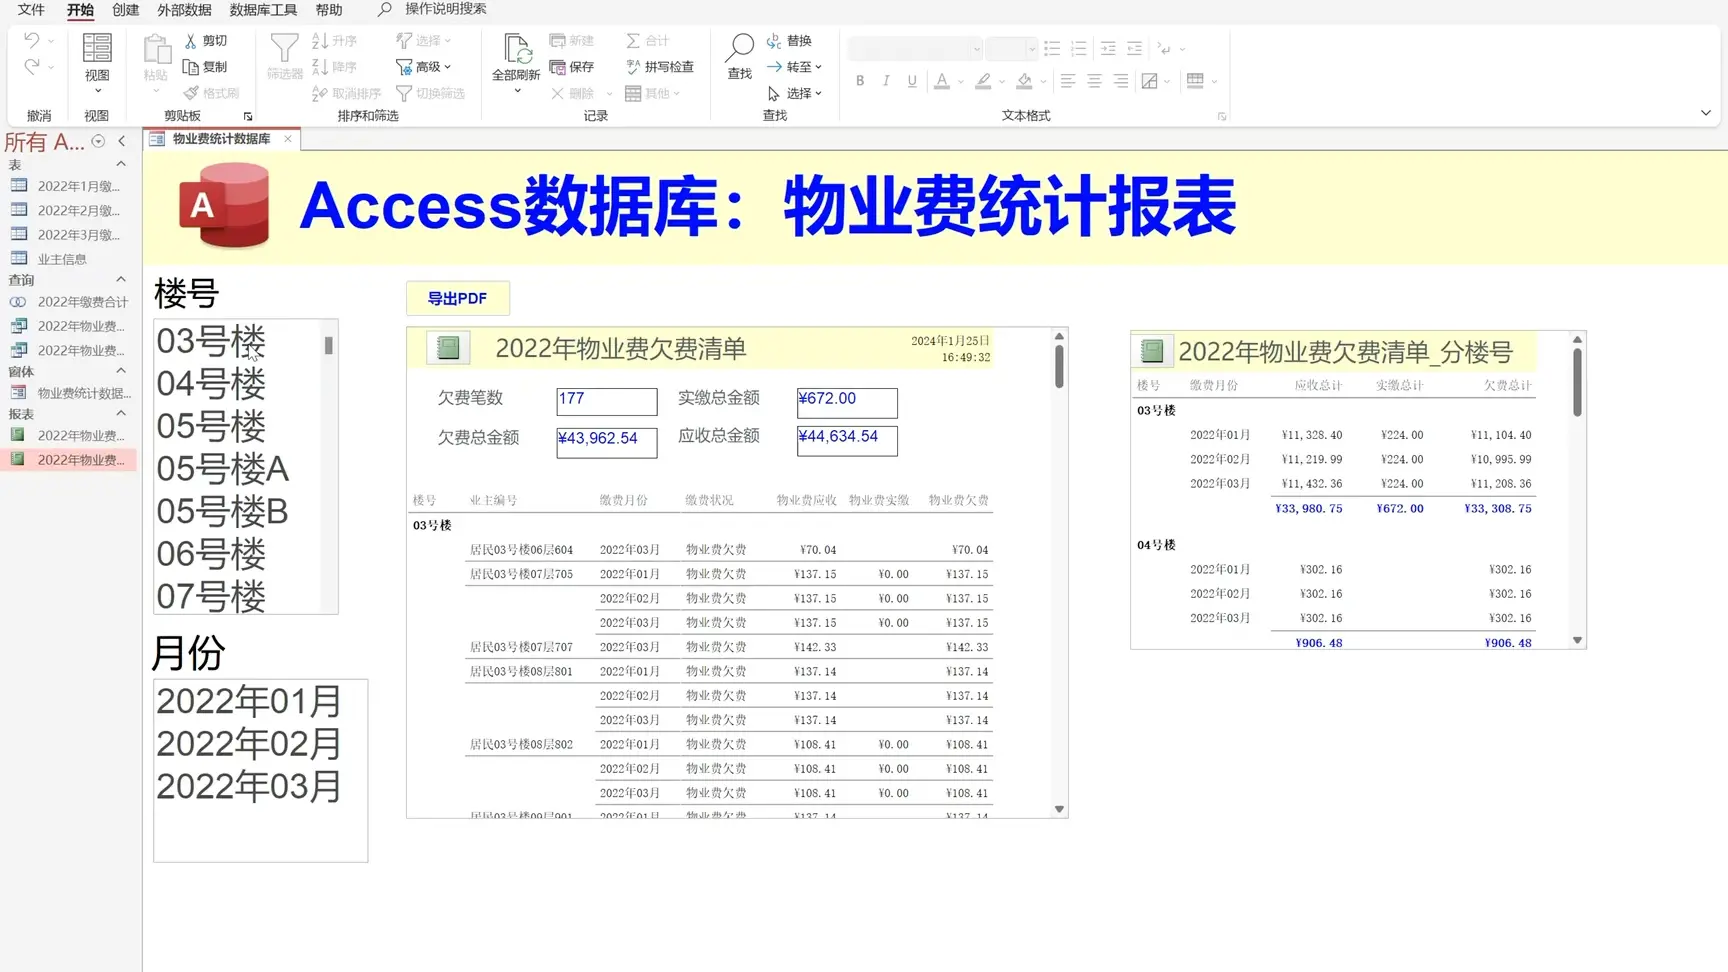The width and height of the screenshot is (1728, 972).
Task: Click the center alignment icon
Action: [x=1094, y=81]
